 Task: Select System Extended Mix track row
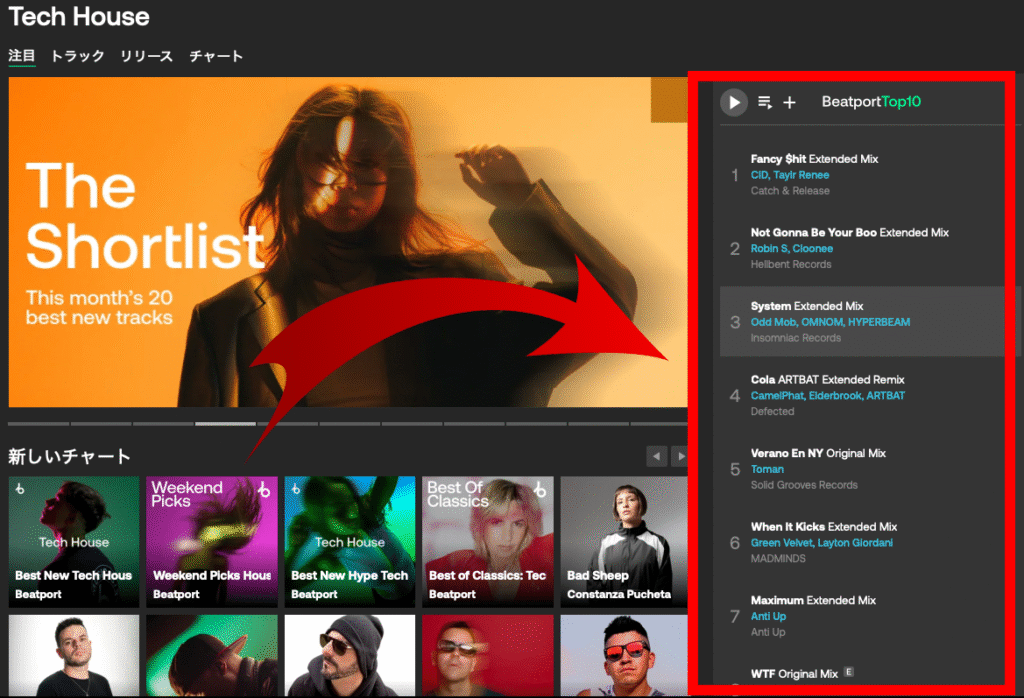[x=862, y=322]
